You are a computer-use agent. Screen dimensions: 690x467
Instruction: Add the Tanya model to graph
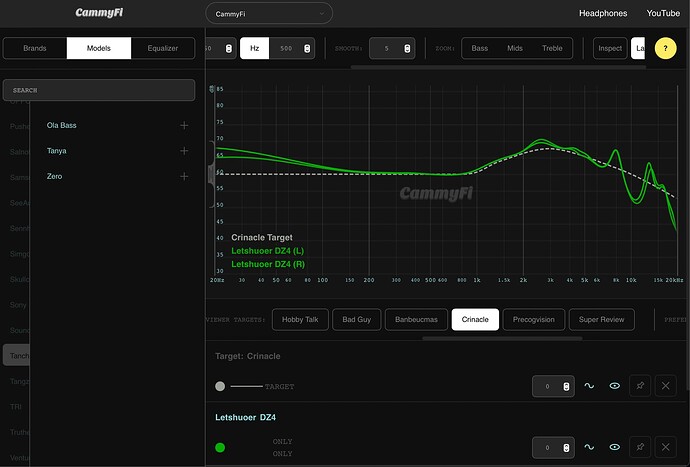pos(184,151)
